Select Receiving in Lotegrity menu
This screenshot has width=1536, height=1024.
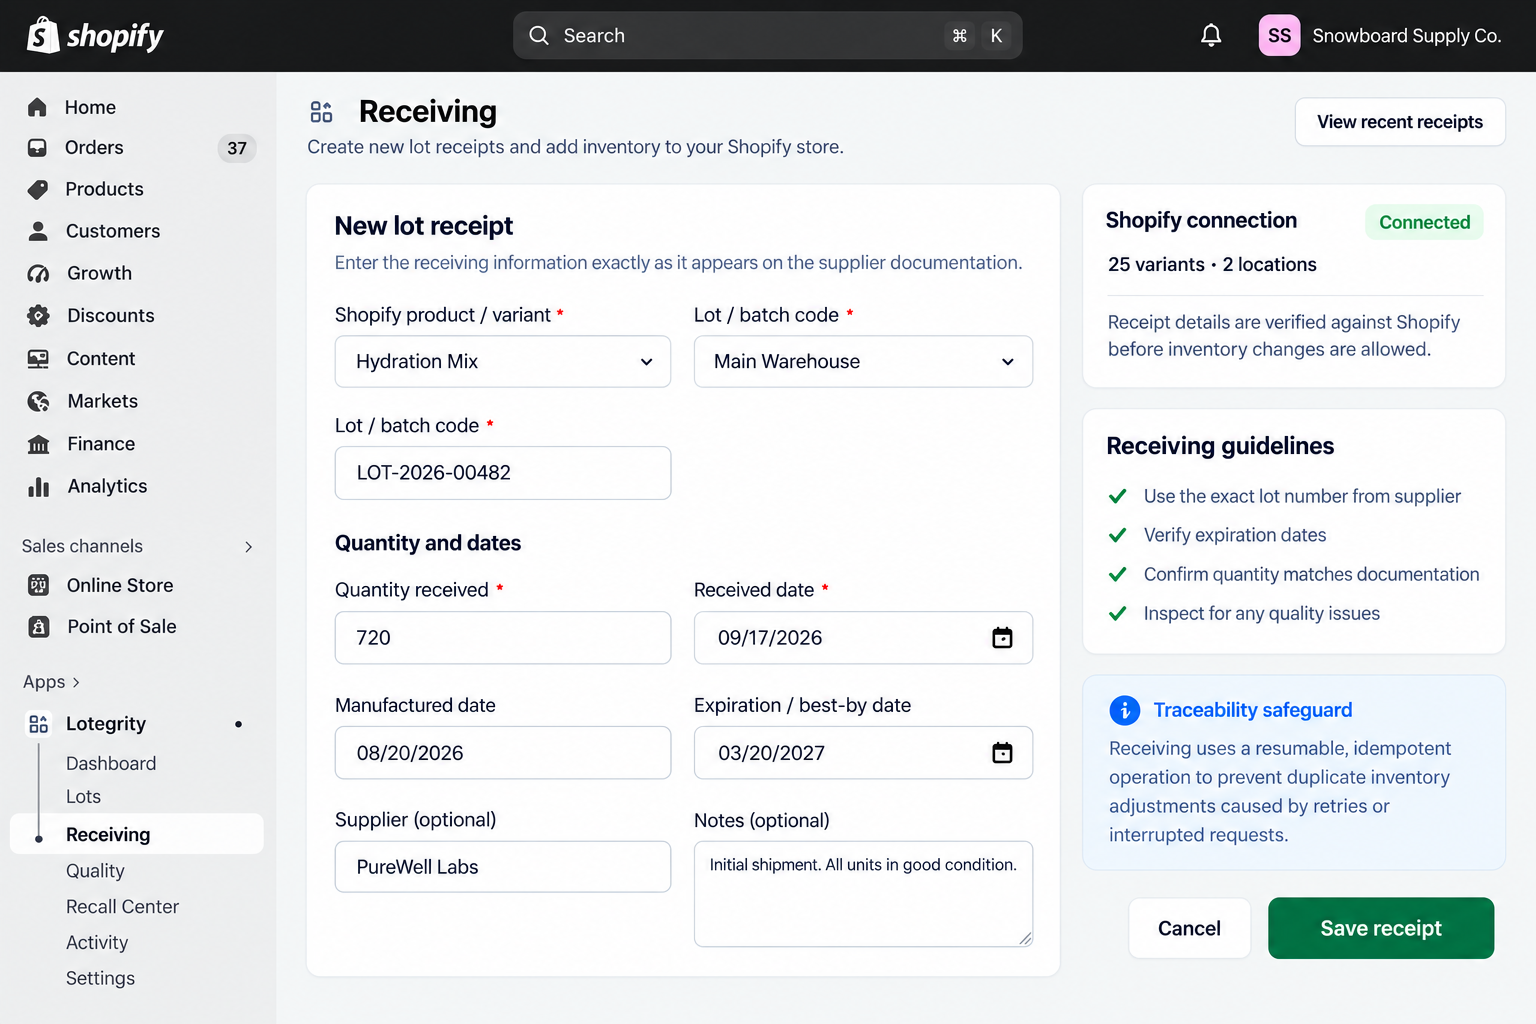[x=137, y=834]
